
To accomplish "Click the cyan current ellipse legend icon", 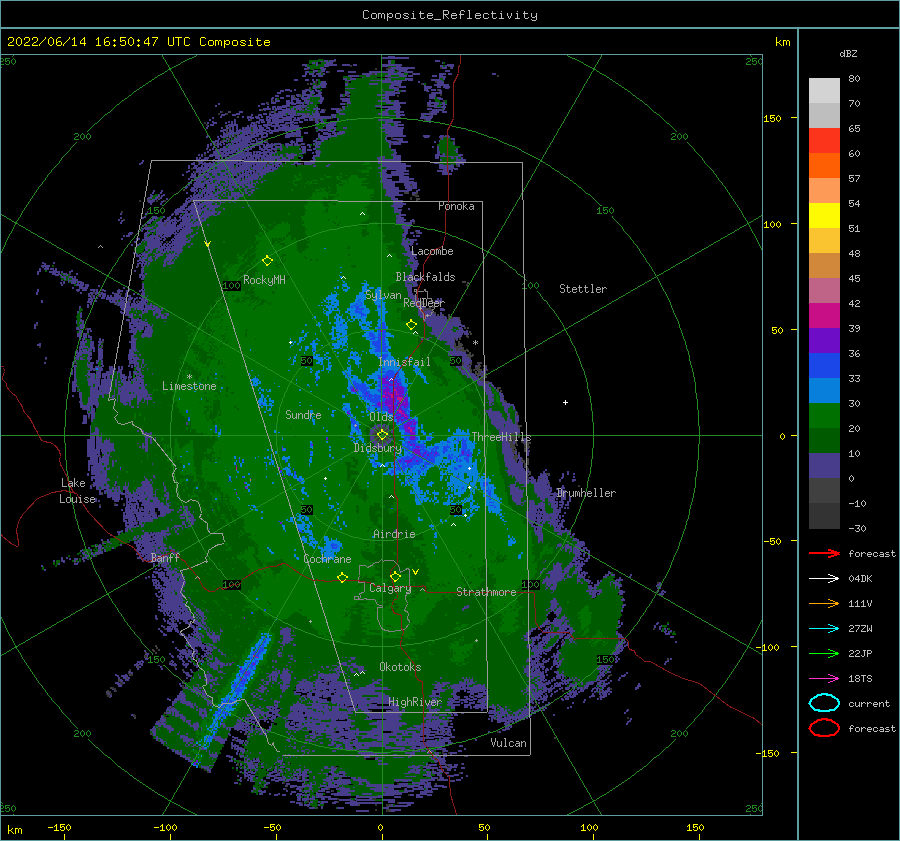I will [x=824, y=703].
